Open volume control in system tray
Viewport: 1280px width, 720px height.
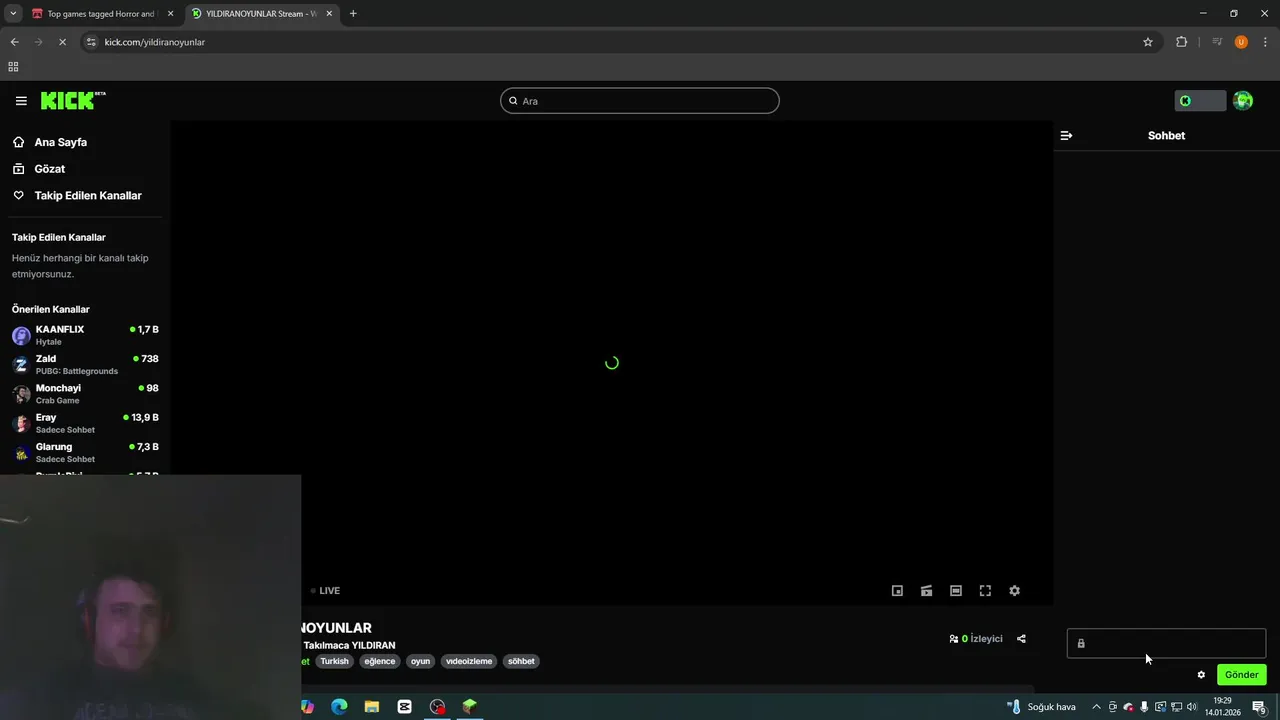click(1192, 707)
